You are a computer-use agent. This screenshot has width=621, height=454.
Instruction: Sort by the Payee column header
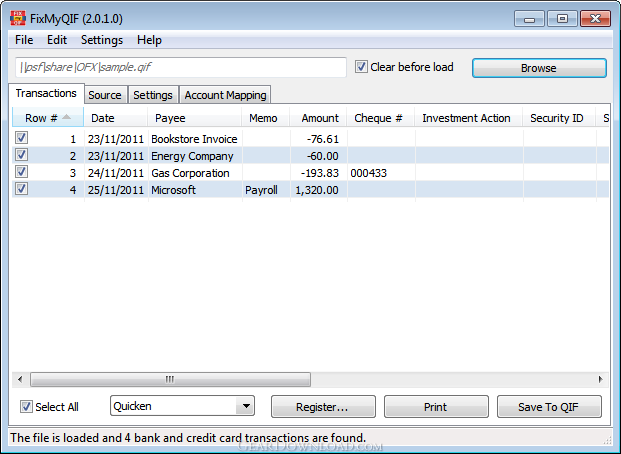[x=194, y=118]
